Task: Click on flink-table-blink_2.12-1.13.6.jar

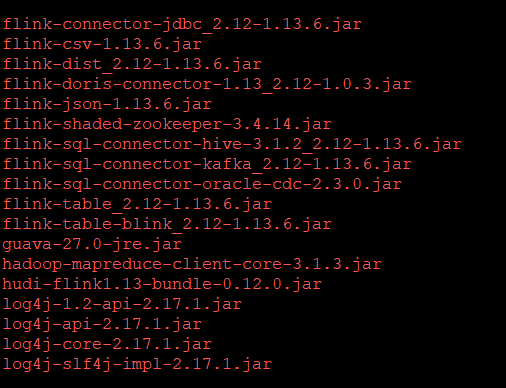Action: (x=167, y=225)
